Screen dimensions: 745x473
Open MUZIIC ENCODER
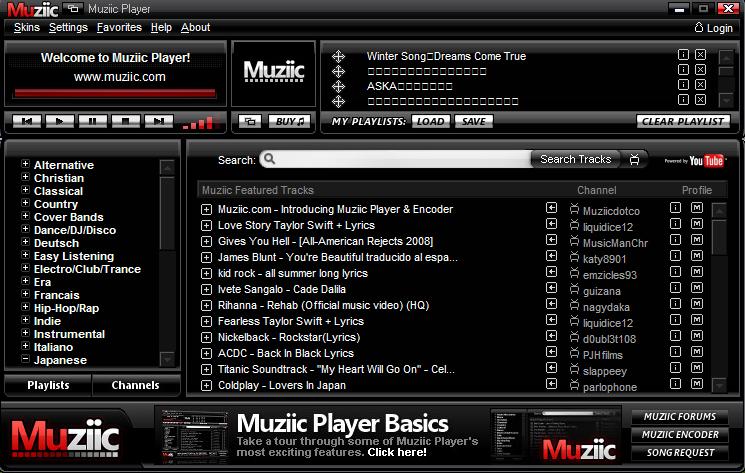[x=679, y=435]
